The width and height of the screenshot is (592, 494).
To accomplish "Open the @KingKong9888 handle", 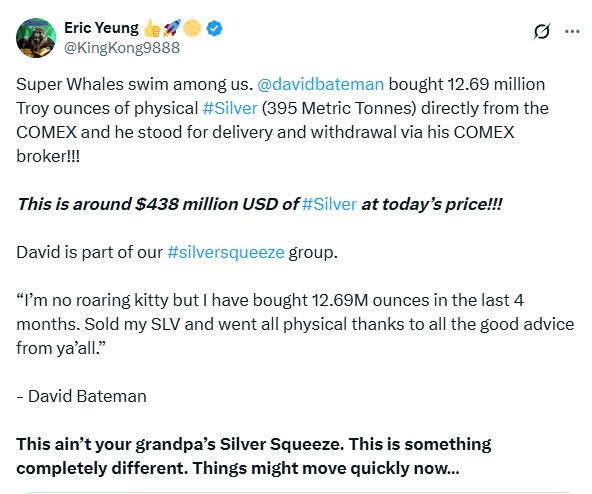I will [122, 48].
